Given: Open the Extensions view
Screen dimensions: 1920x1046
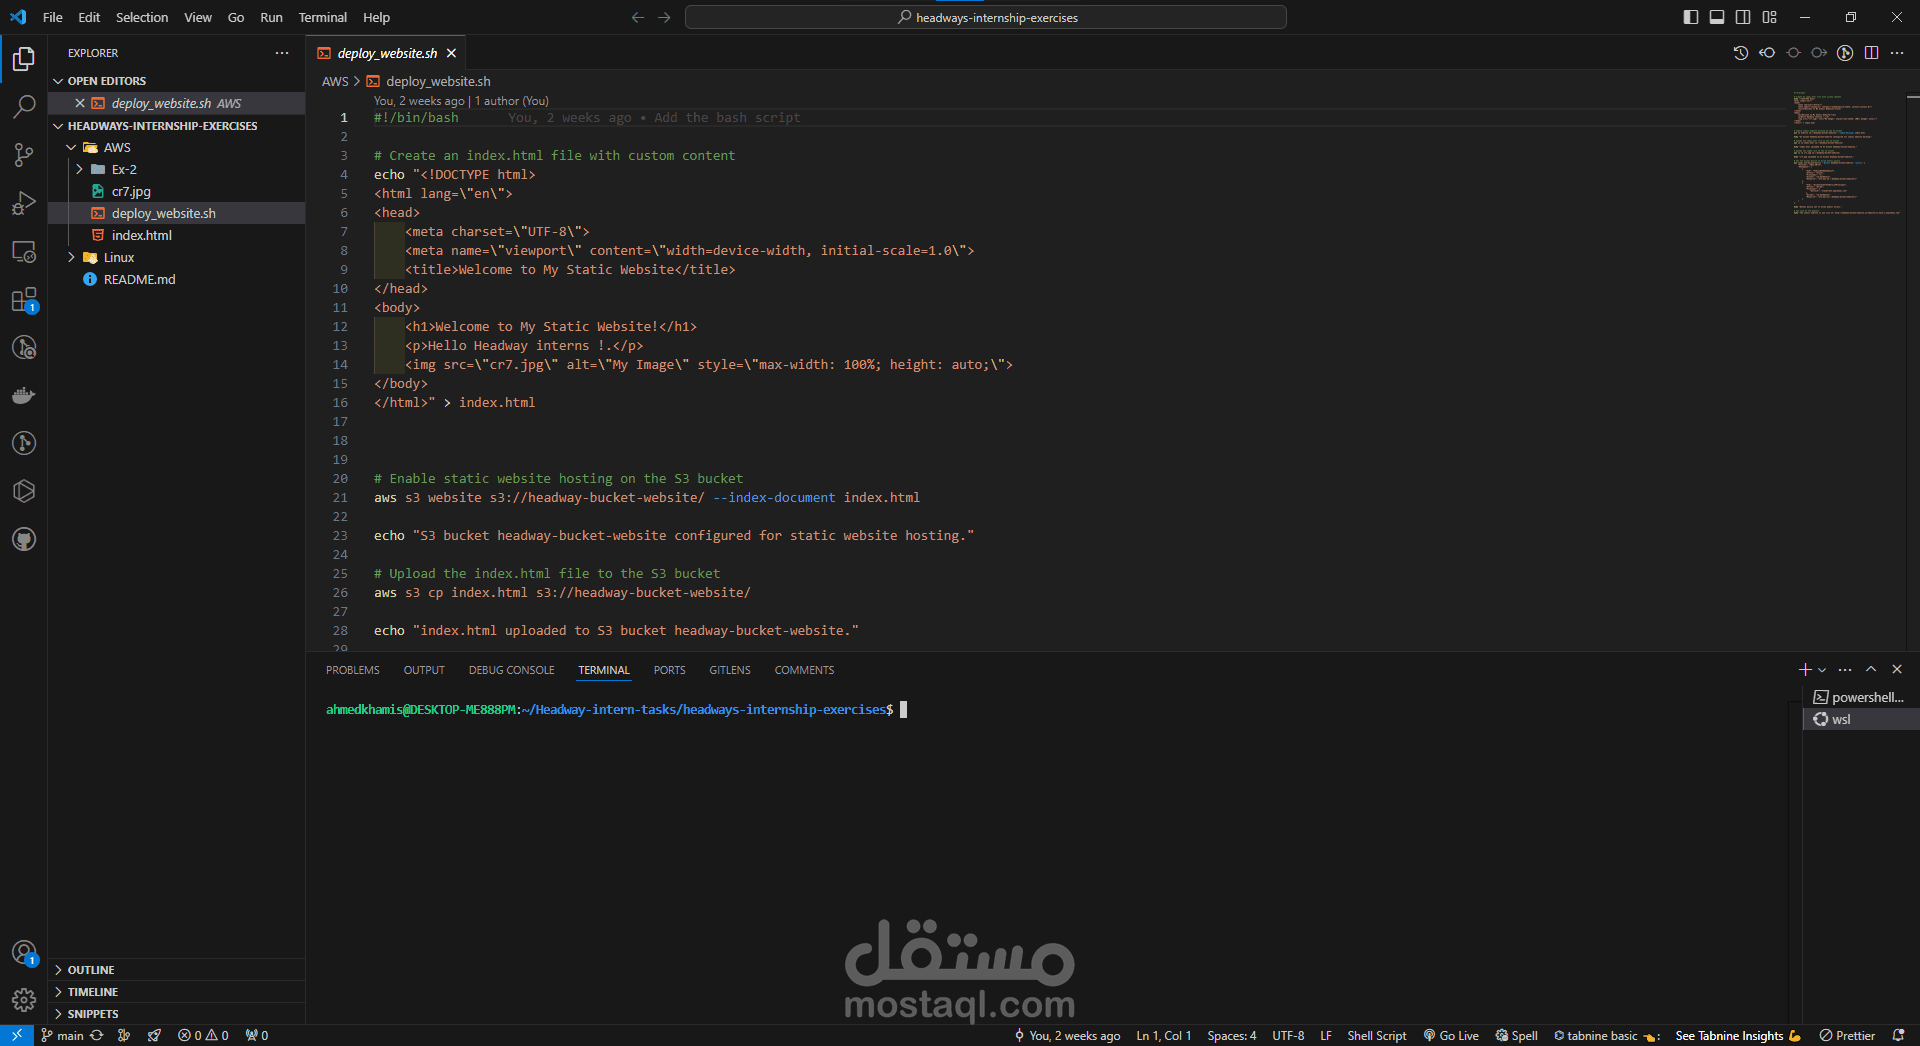Looking at the screenshot, I should click(x=24, y=300).
